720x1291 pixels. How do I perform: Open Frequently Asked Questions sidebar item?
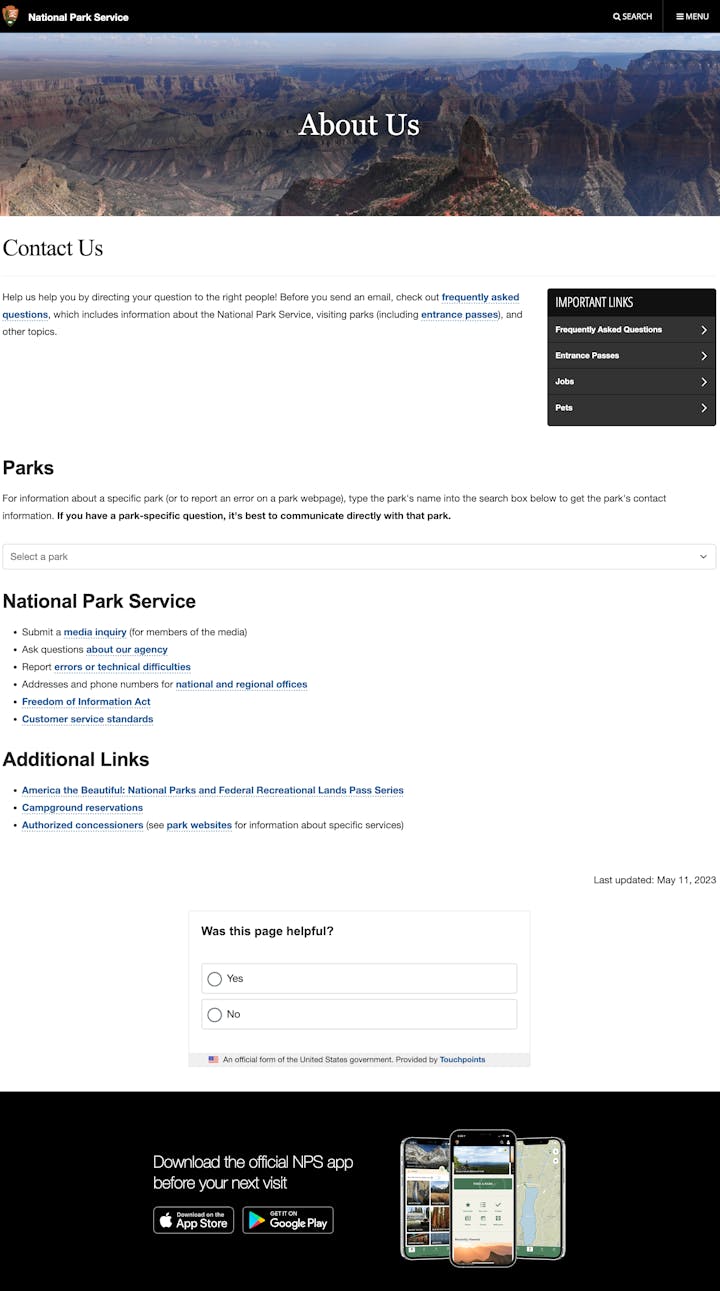608,330
